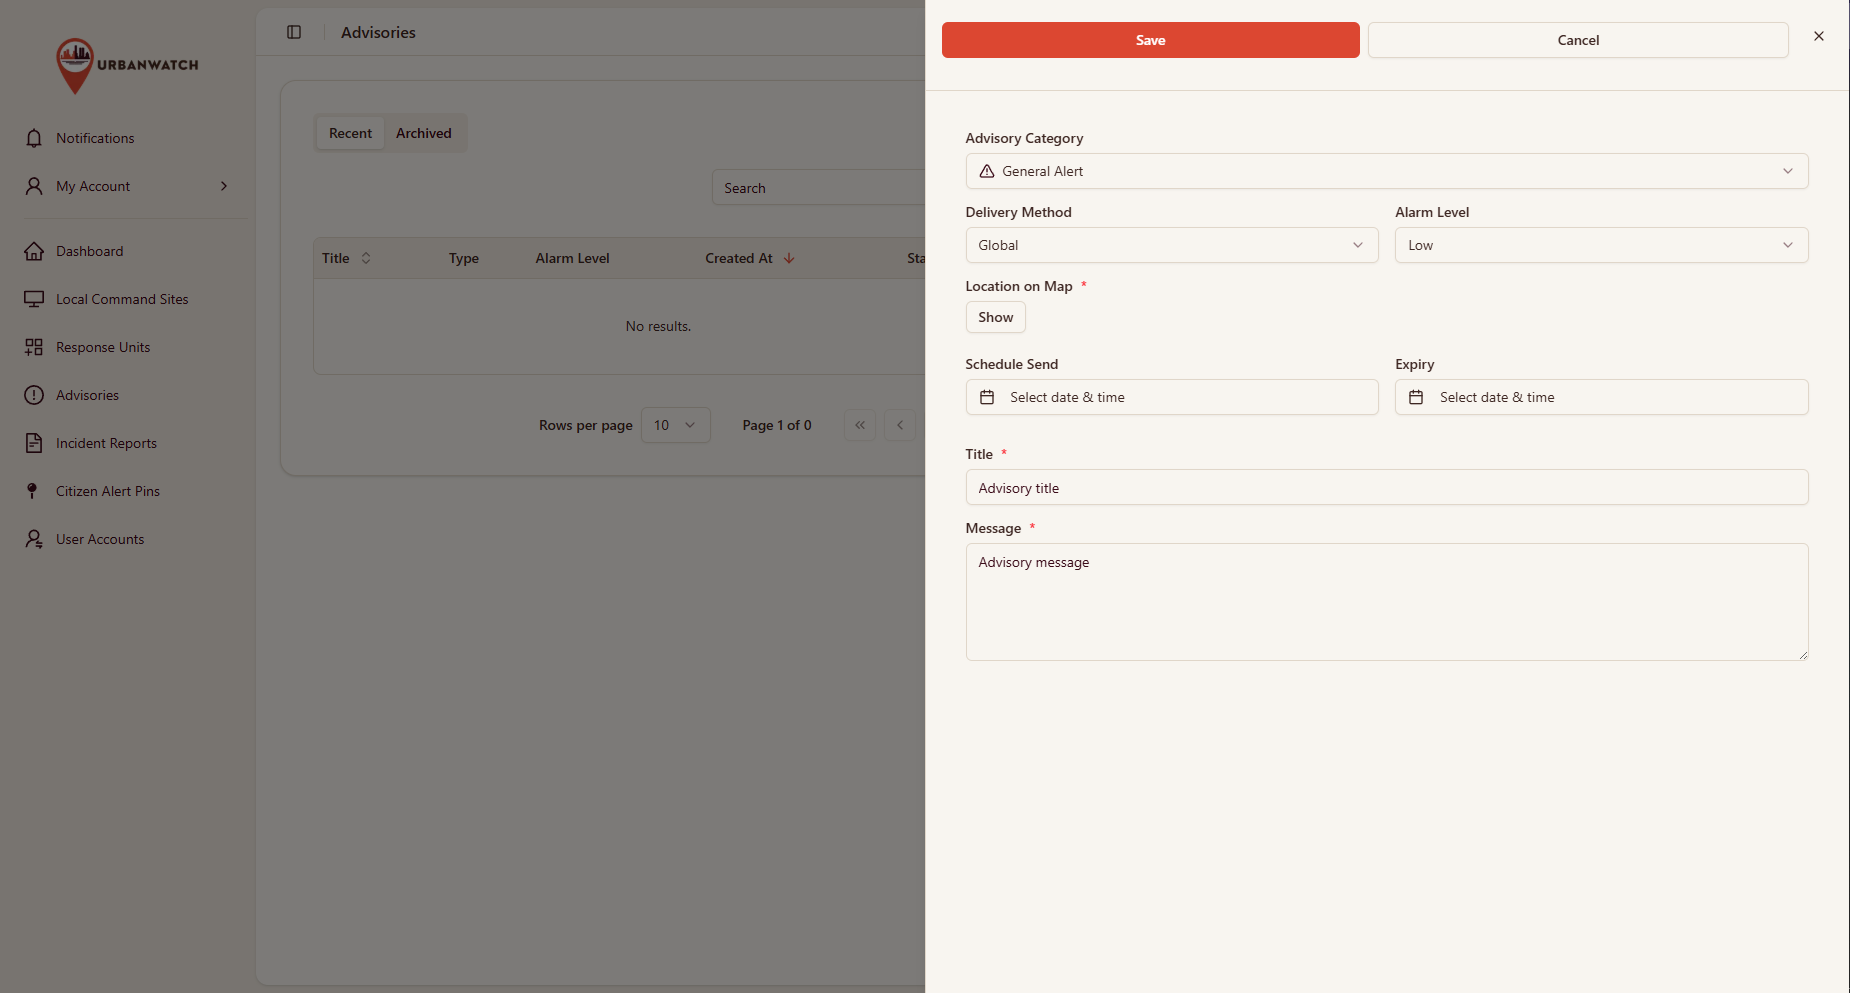Click the Advisory title input field
The image size is (1850, 993).
(1387, 488)
